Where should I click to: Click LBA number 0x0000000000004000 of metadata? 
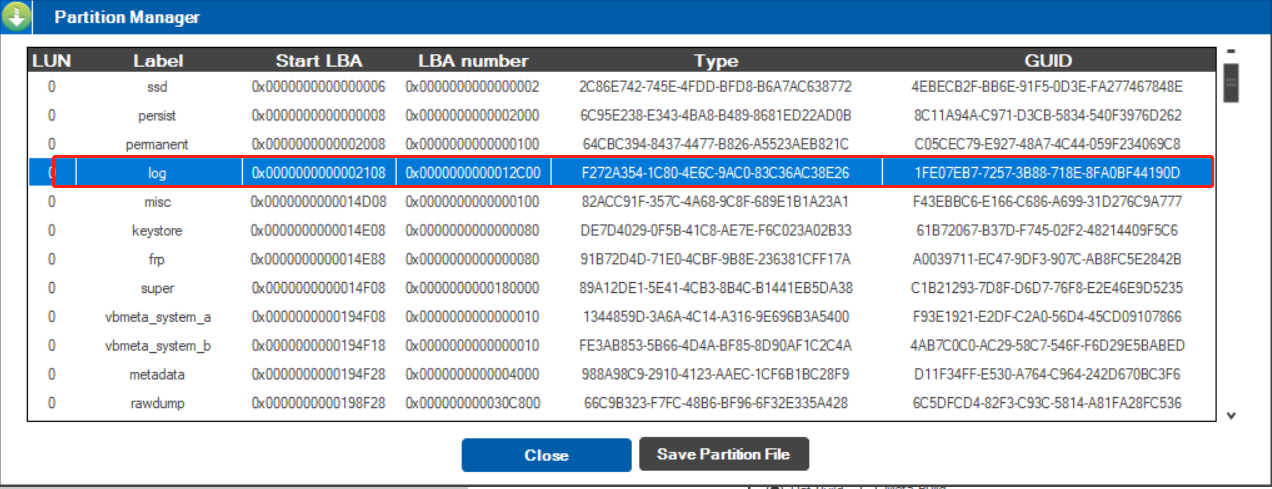(473, 375)
